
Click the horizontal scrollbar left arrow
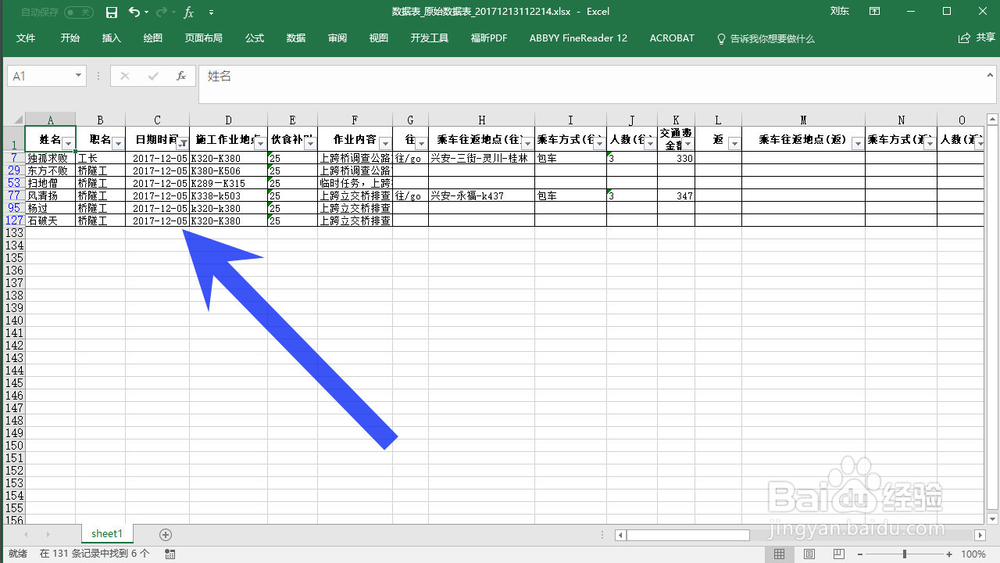[620, 535]
